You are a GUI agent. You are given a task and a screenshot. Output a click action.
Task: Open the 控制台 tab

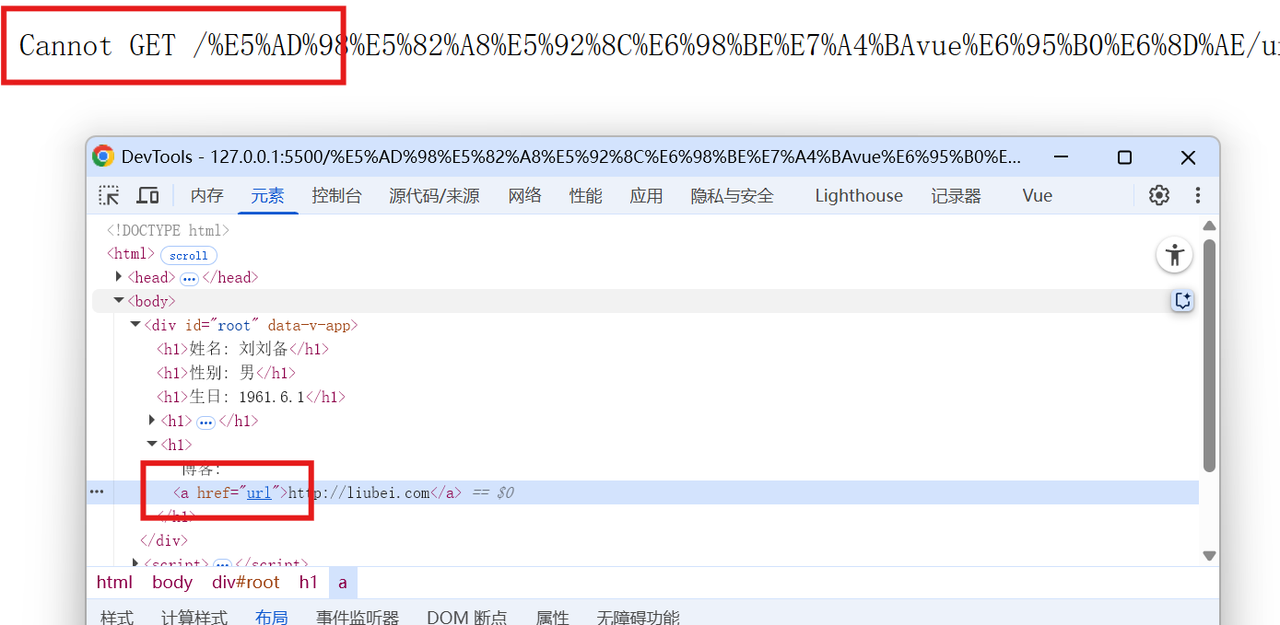tap(336, 196)
